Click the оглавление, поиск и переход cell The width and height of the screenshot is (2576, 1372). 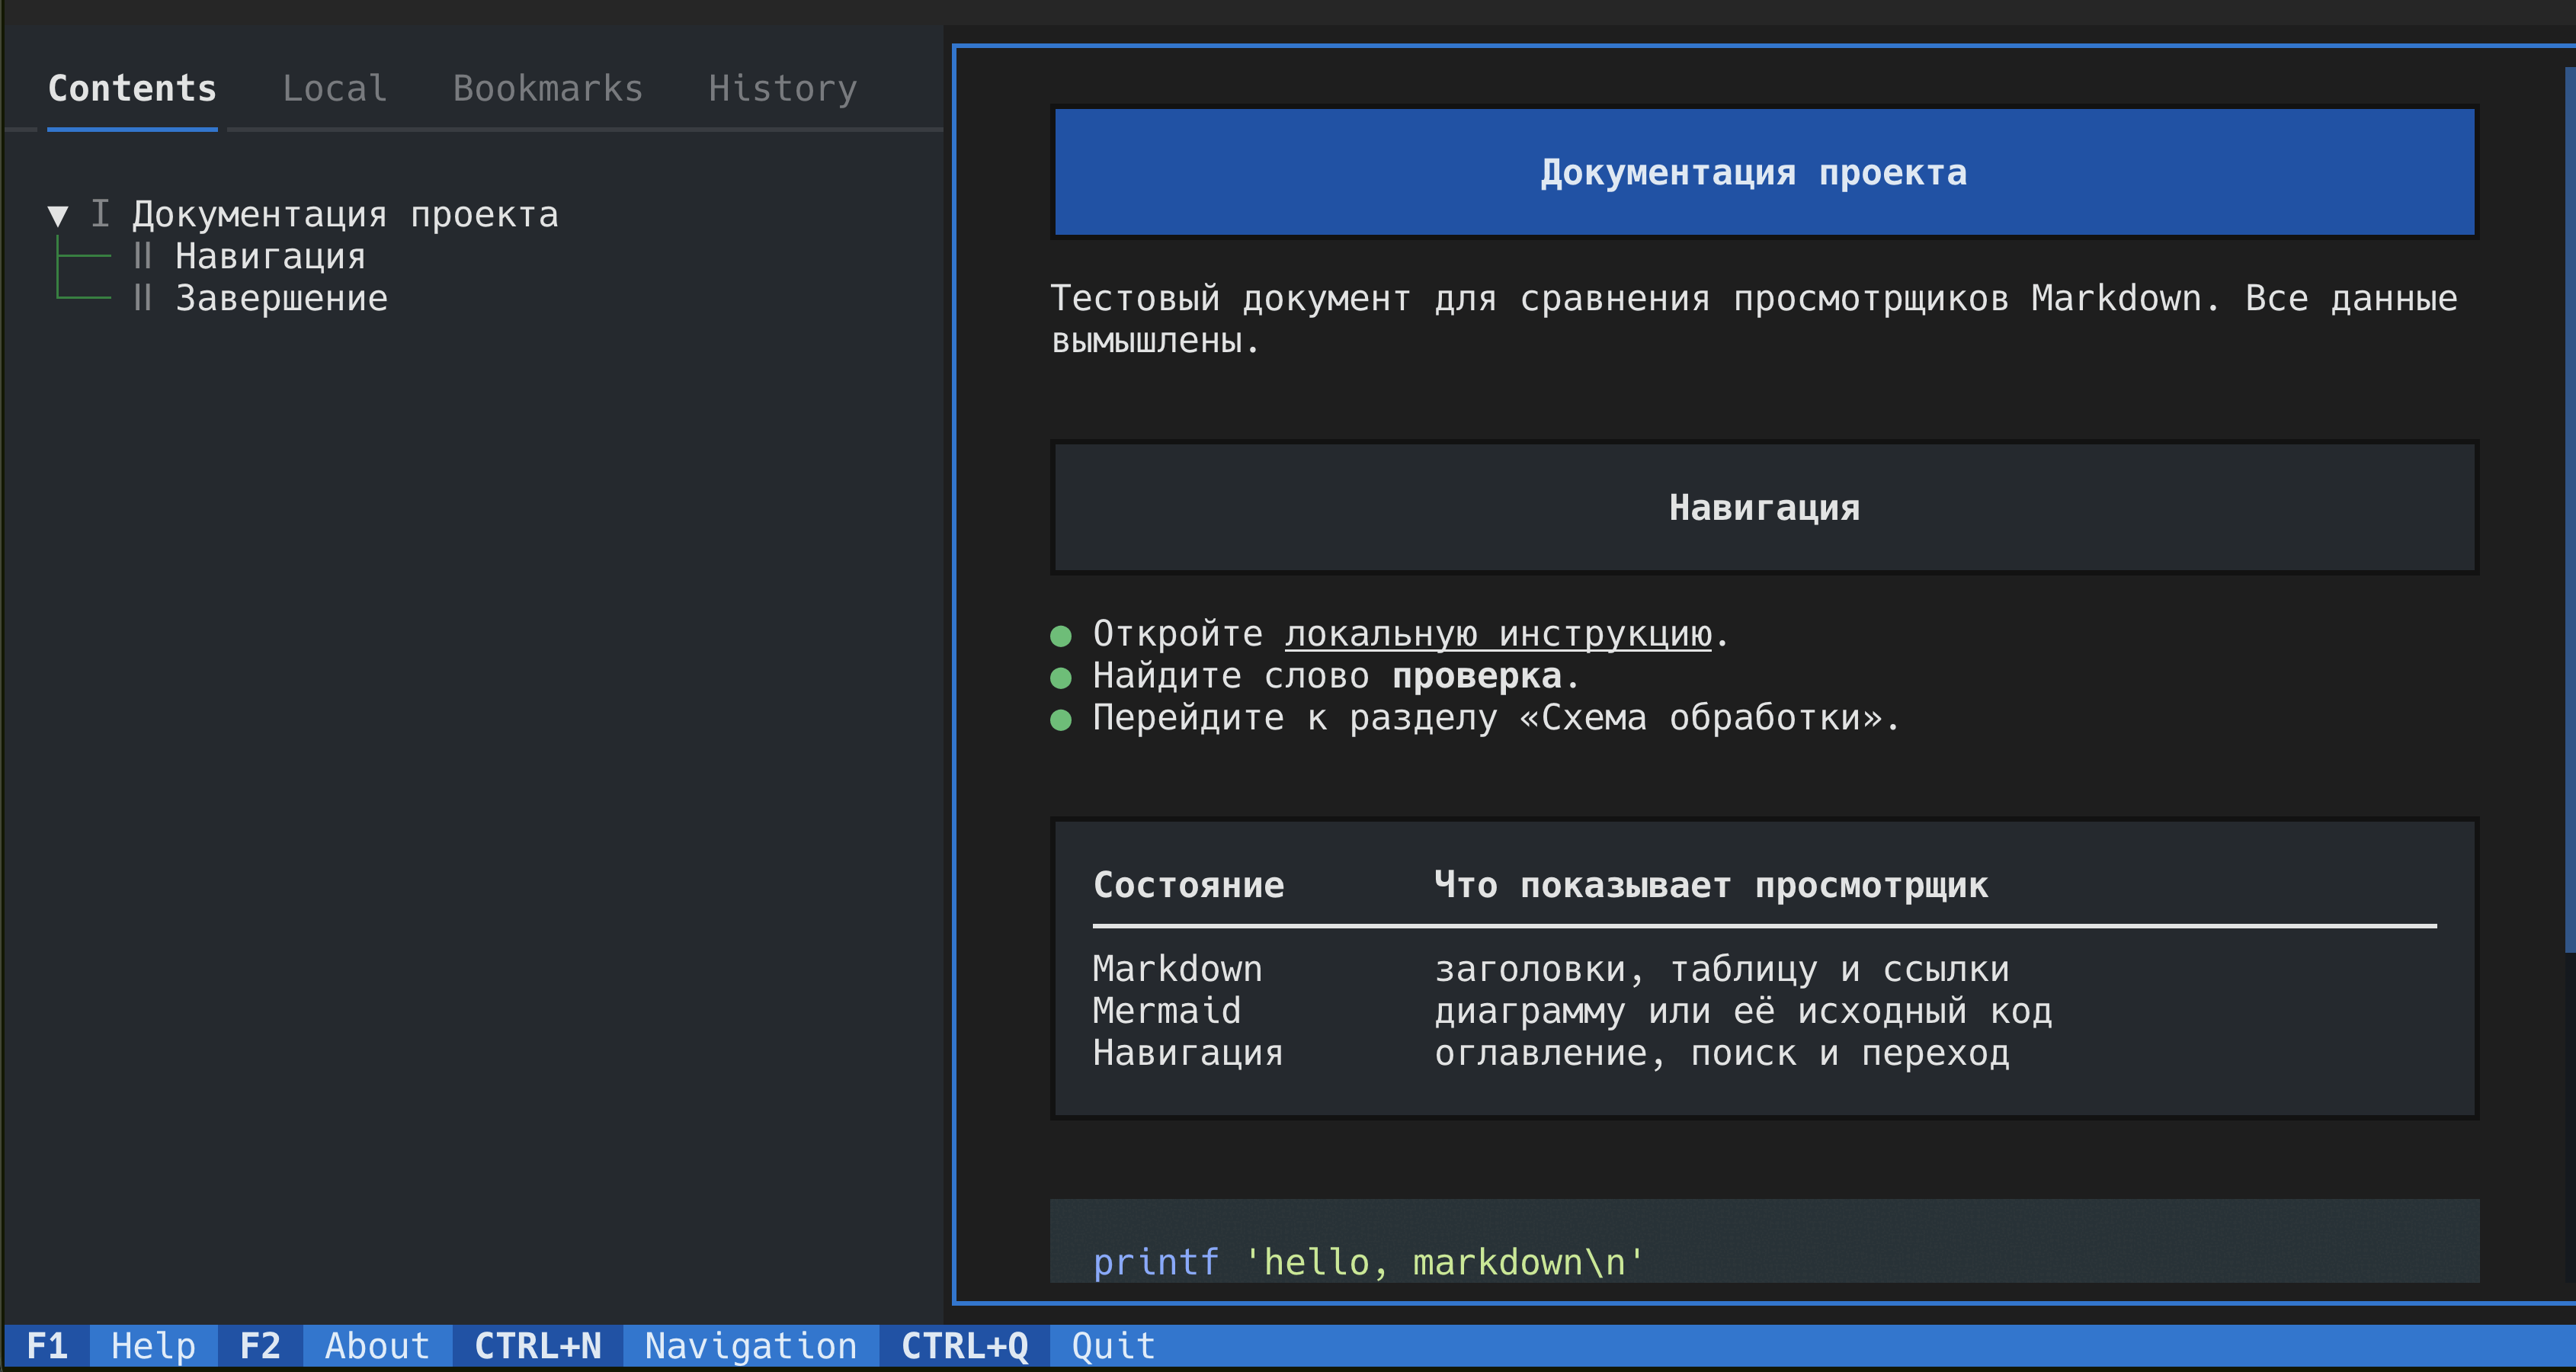(x=1721, y=1053)
